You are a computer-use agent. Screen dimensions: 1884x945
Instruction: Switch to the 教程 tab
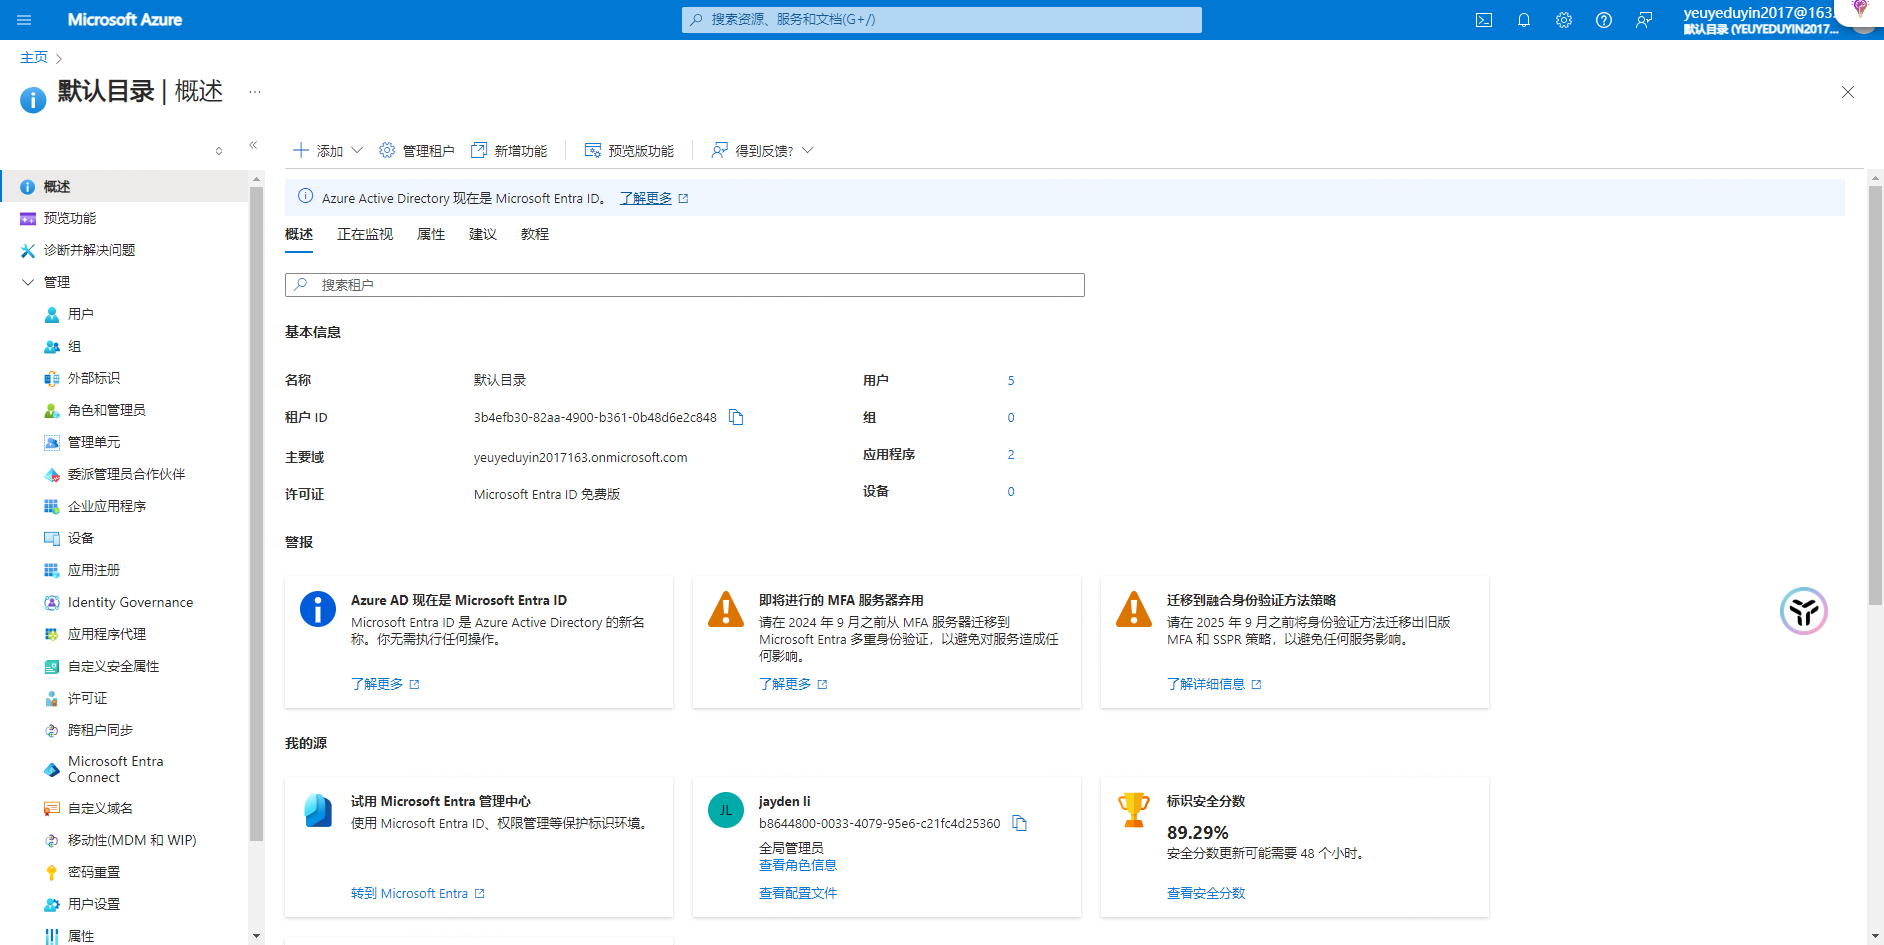click(x=535, y=234)
